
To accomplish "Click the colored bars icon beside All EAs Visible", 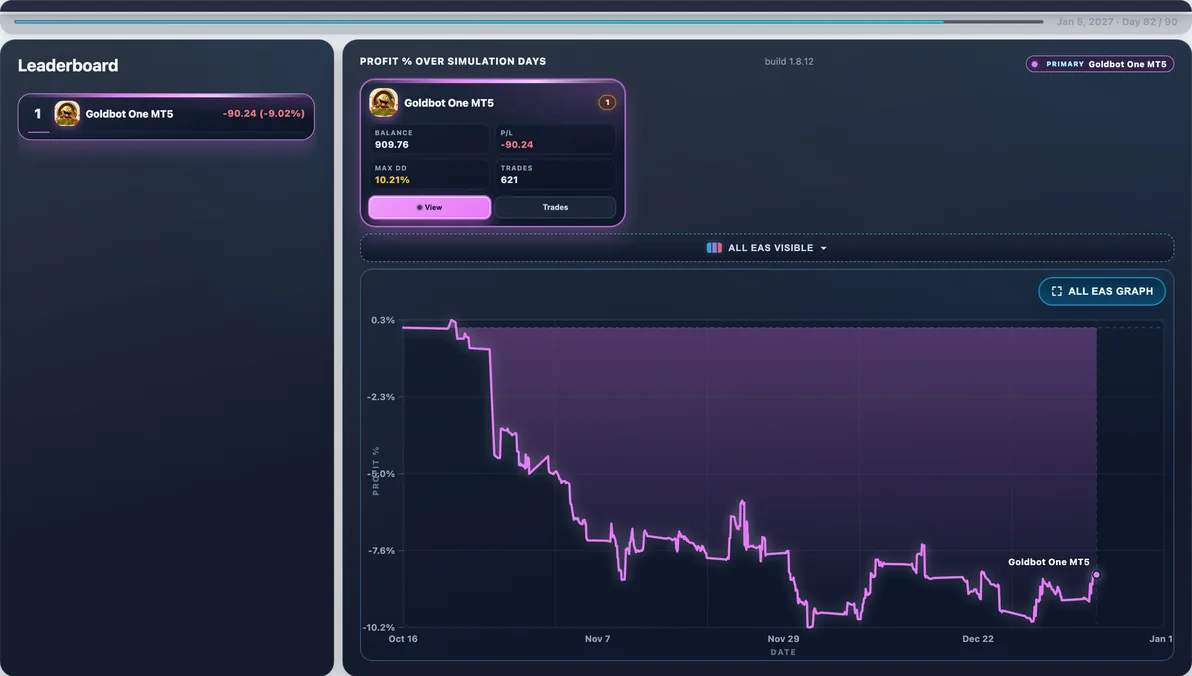I will pyautogui.click(x=714, y=248).
